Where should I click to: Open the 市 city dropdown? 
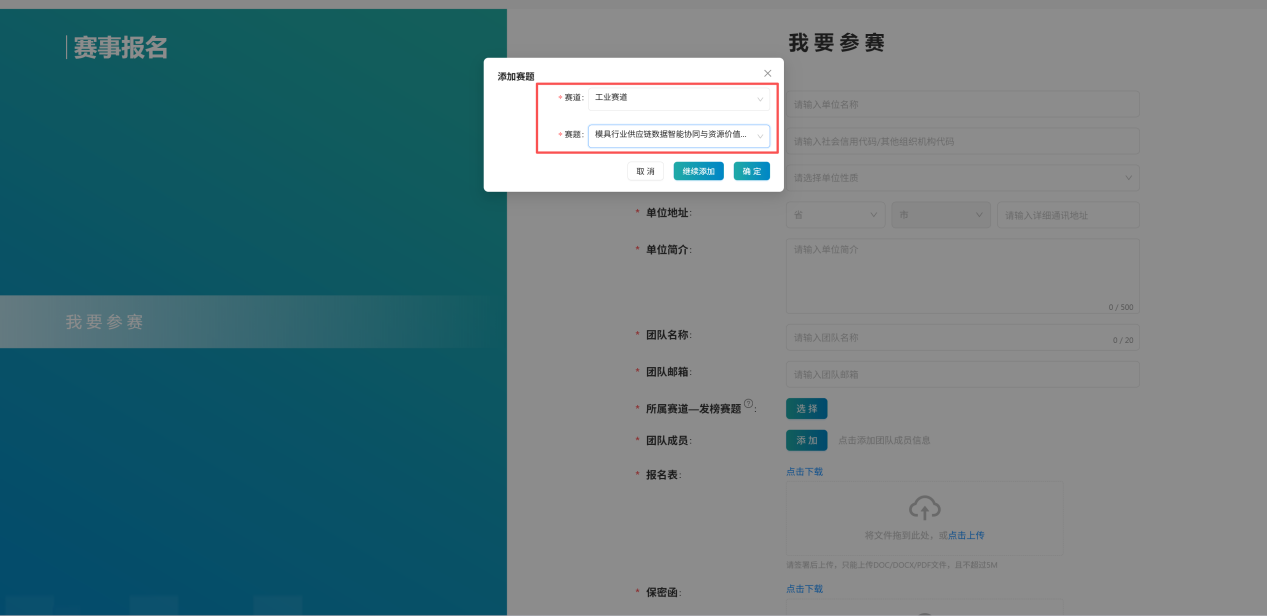(x=940, y=215)
